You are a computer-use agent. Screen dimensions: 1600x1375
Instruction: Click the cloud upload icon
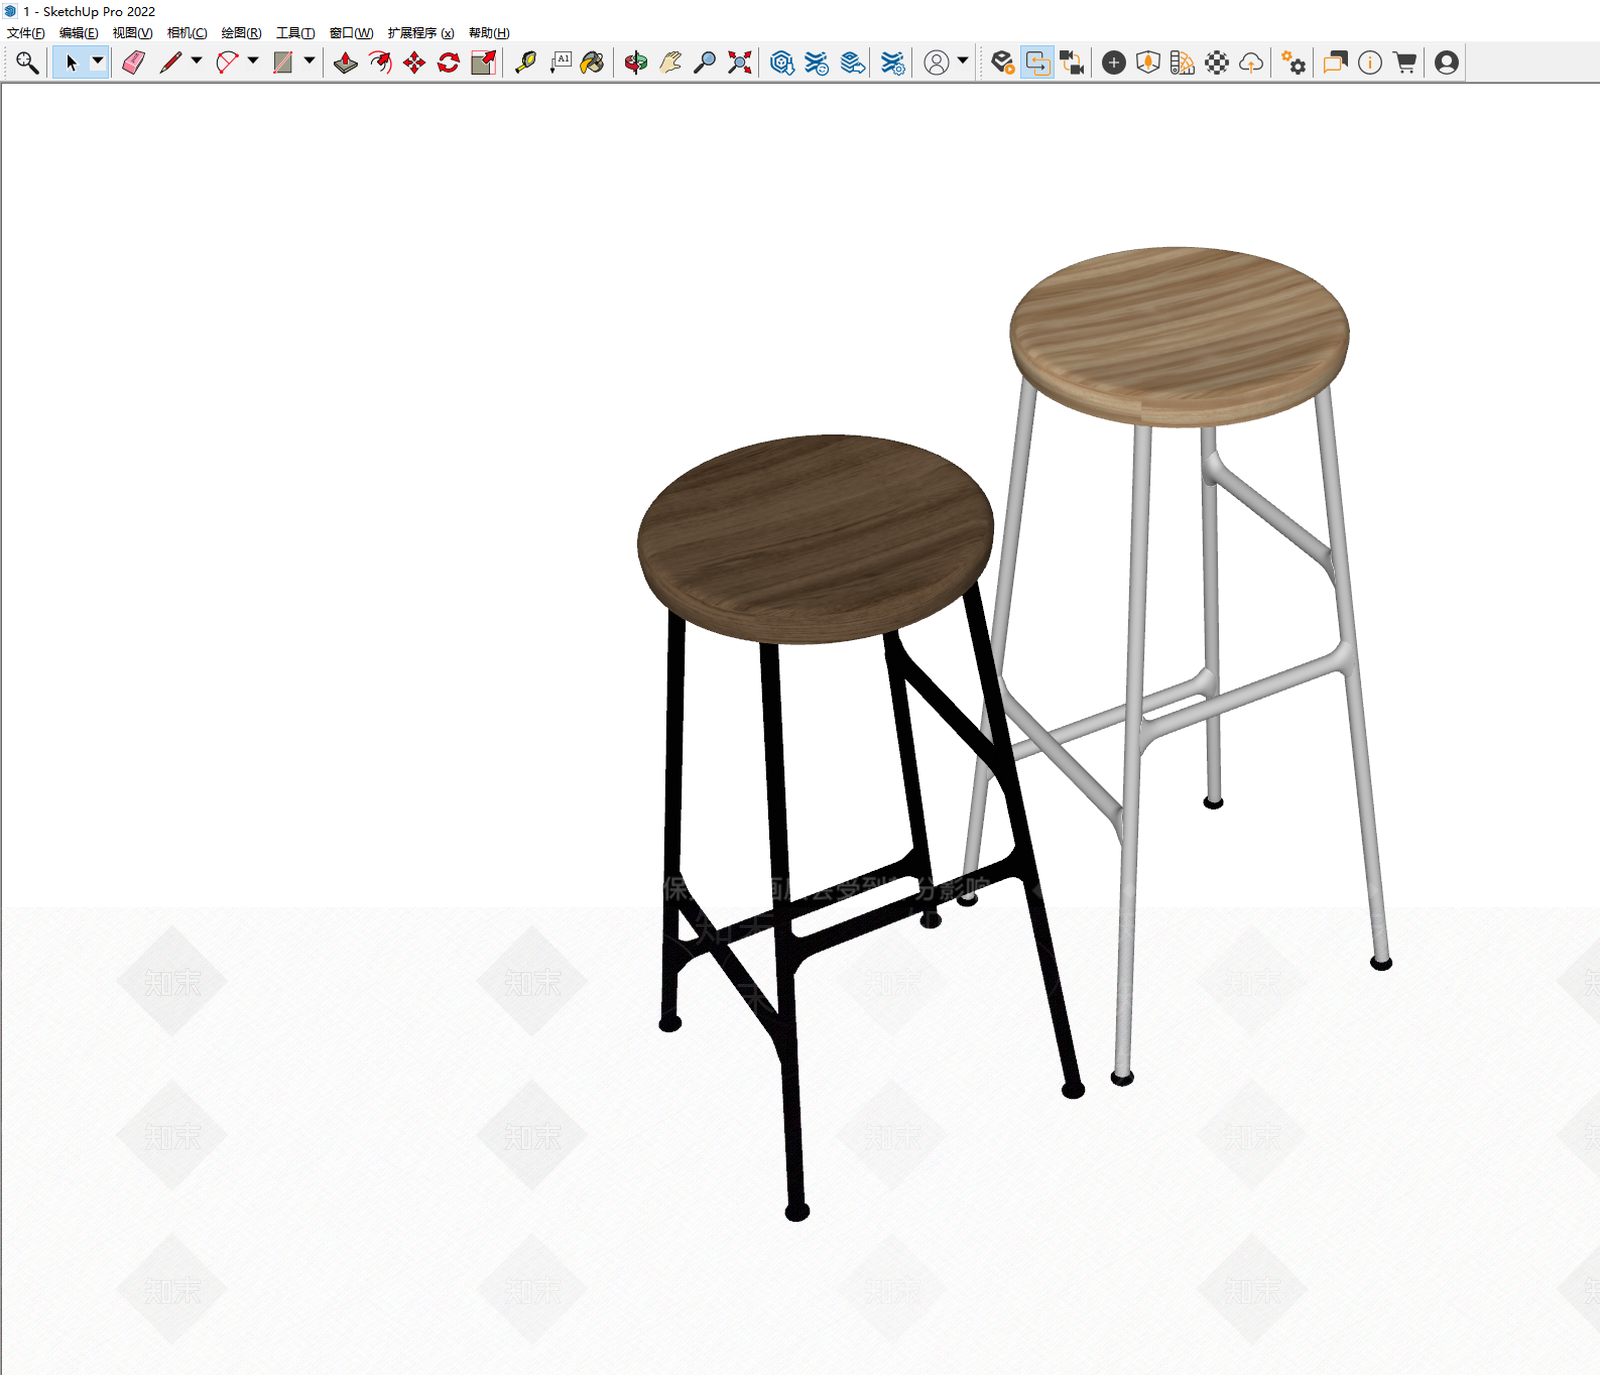click(x=1251, y=63)
